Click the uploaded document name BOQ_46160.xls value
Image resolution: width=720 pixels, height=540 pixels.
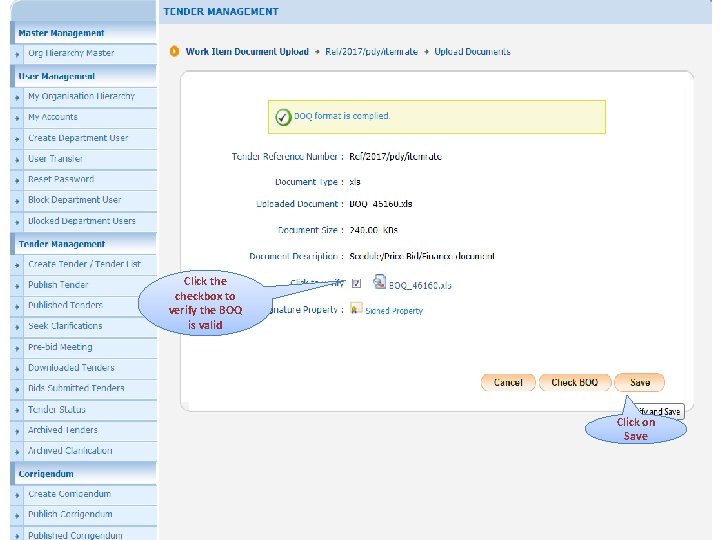click(381, 204)
